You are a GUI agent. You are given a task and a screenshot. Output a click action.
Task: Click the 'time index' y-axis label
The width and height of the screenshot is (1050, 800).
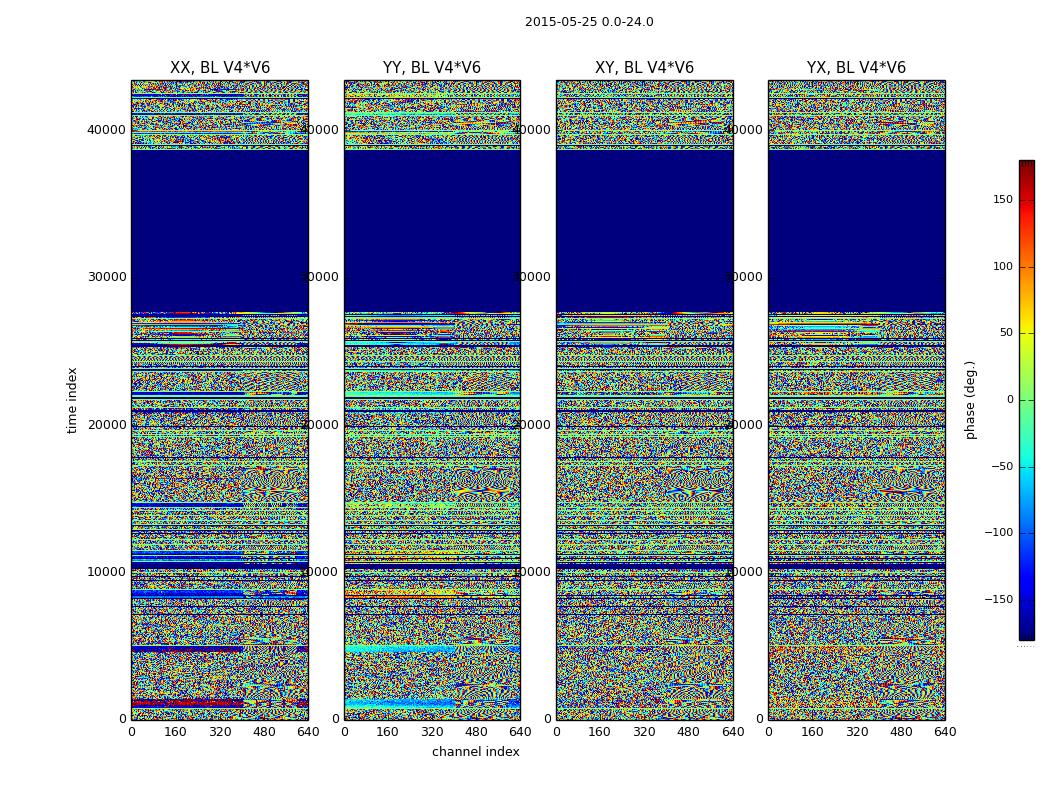coord(72,400)
